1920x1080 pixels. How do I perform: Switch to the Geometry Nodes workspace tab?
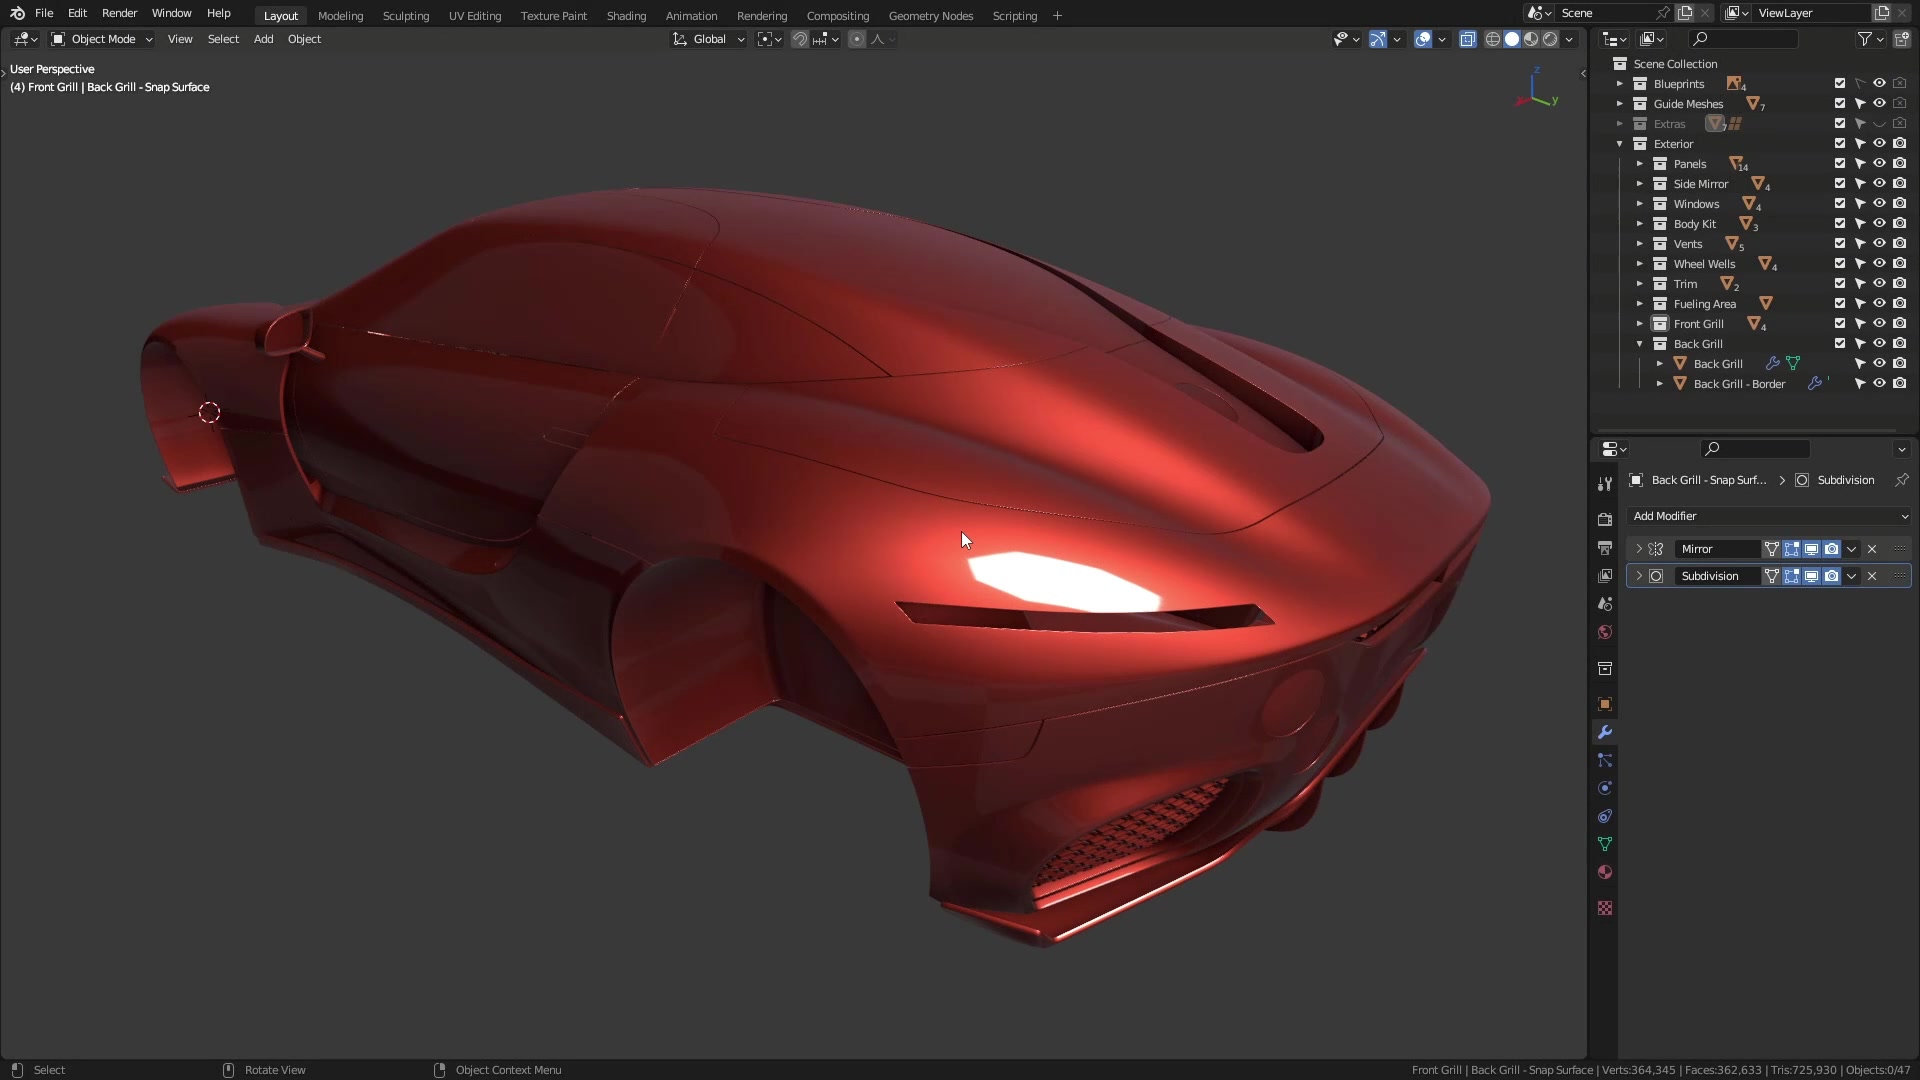pos(931,16)
